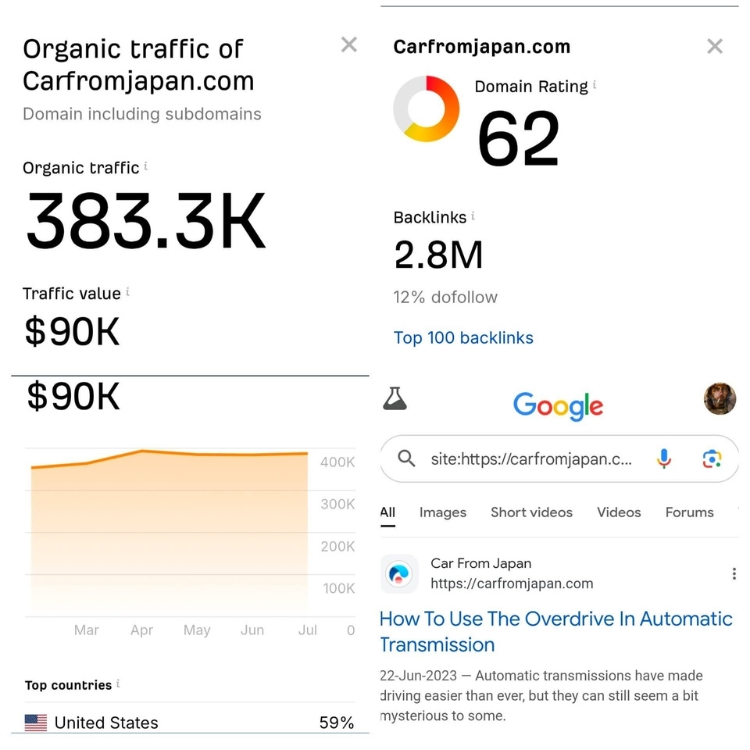750x750 pixels.
Task: Open Google Labs flask icon
Action: (x=395, y=398)
